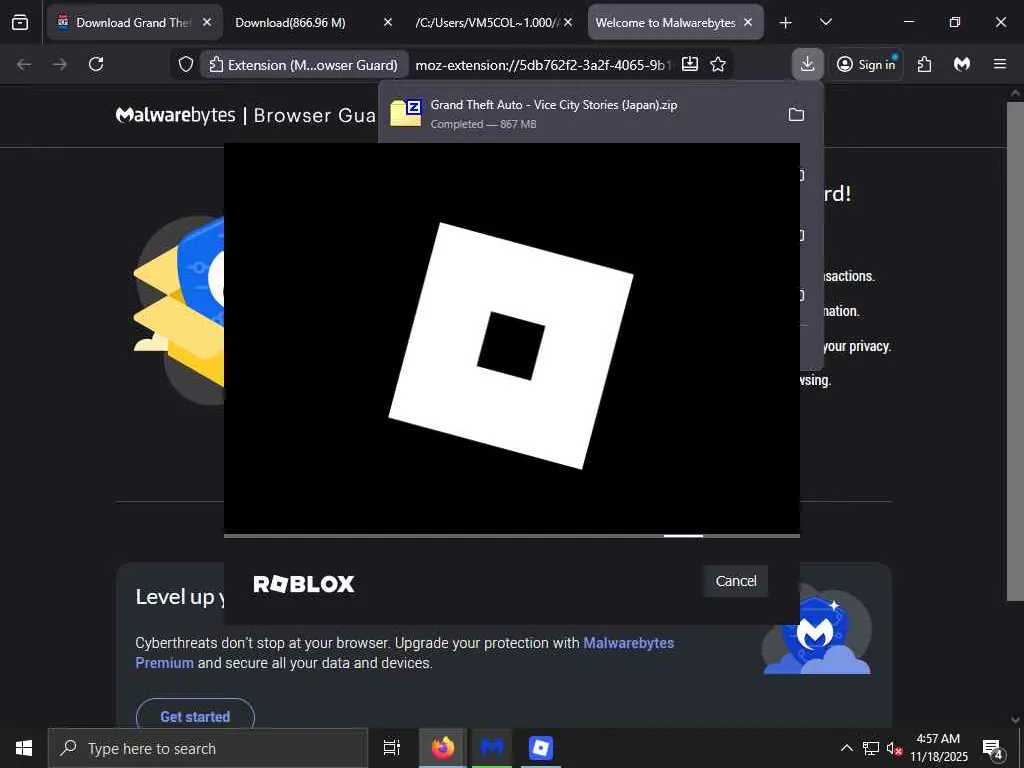Switch to the Download Grand Theft tab
Screen dimensions: 1024x768
[x=135, y=22]
